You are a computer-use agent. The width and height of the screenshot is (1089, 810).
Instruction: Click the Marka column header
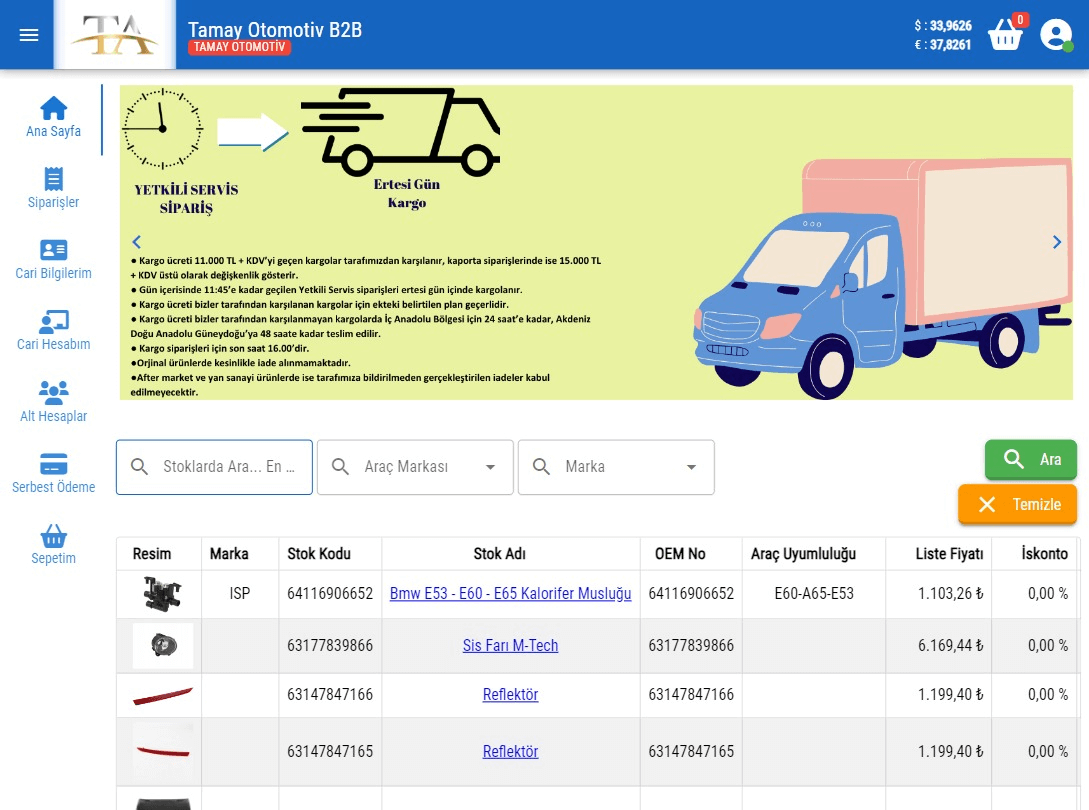pyautogui.click(x=229, y=554)
